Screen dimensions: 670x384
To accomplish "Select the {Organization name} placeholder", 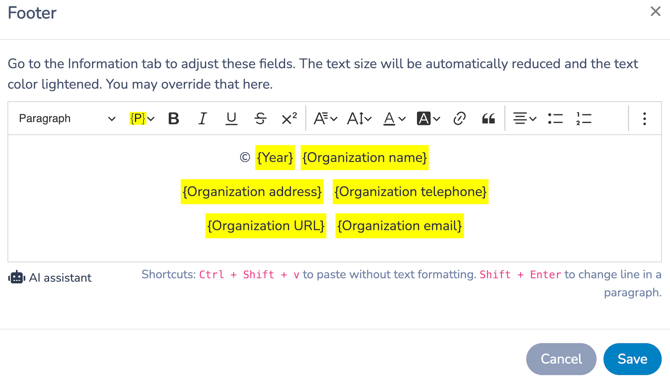I will tap(364, 158).
